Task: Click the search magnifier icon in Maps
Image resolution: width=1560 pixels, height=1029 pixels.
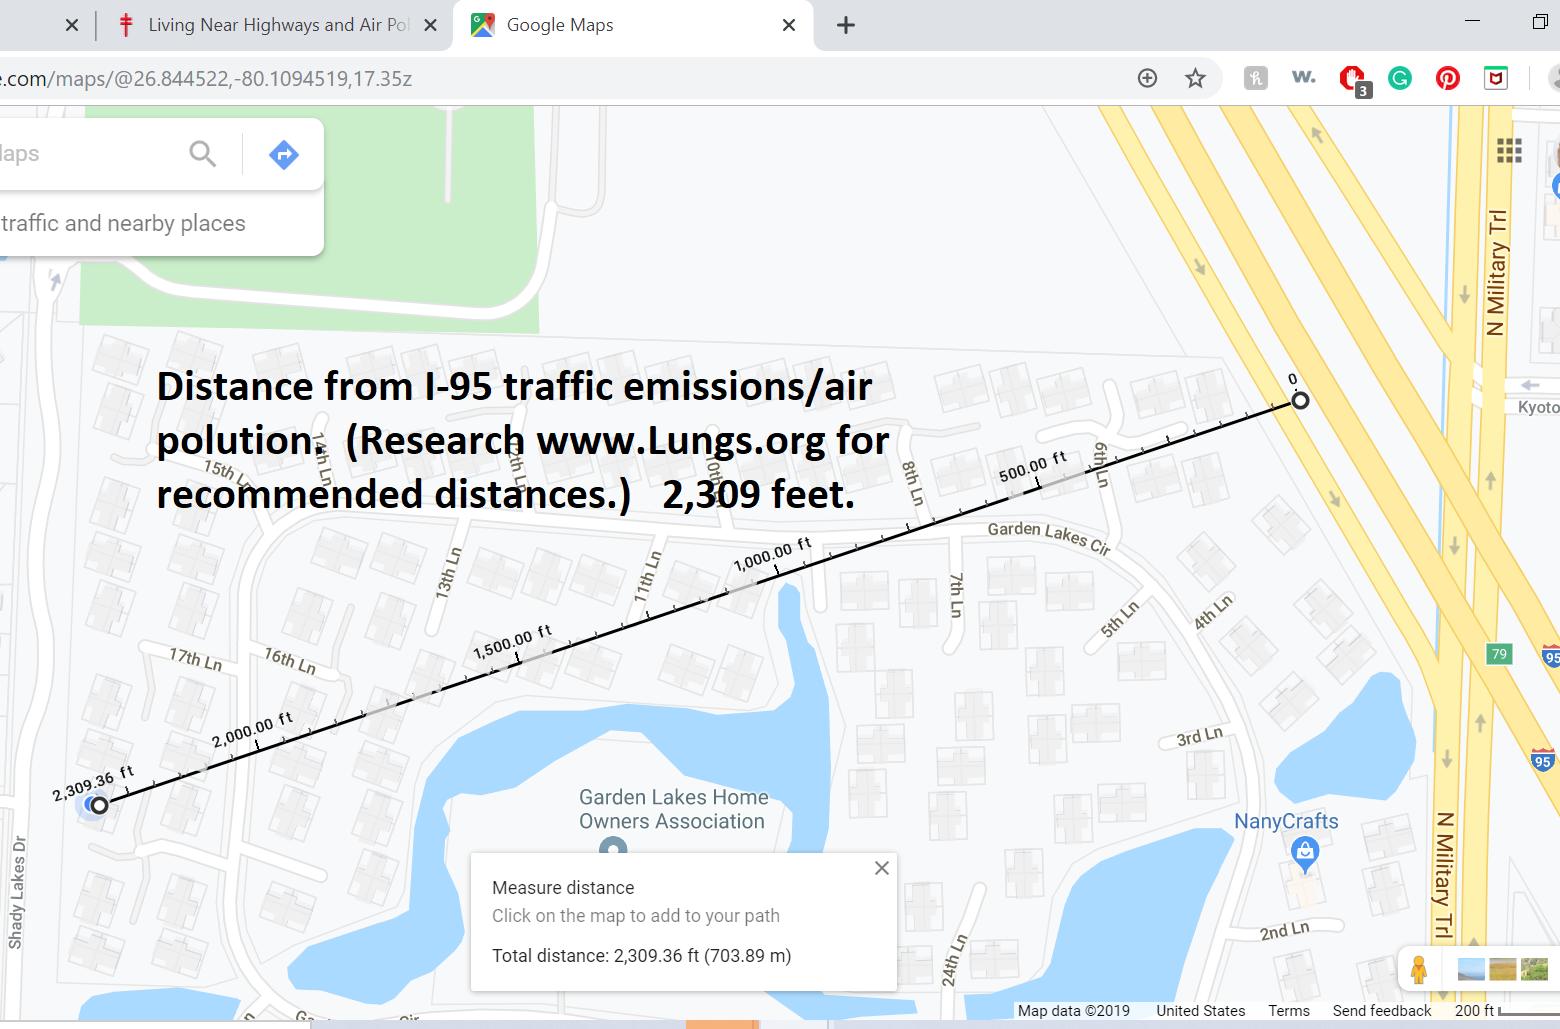Action: [202, 154]
